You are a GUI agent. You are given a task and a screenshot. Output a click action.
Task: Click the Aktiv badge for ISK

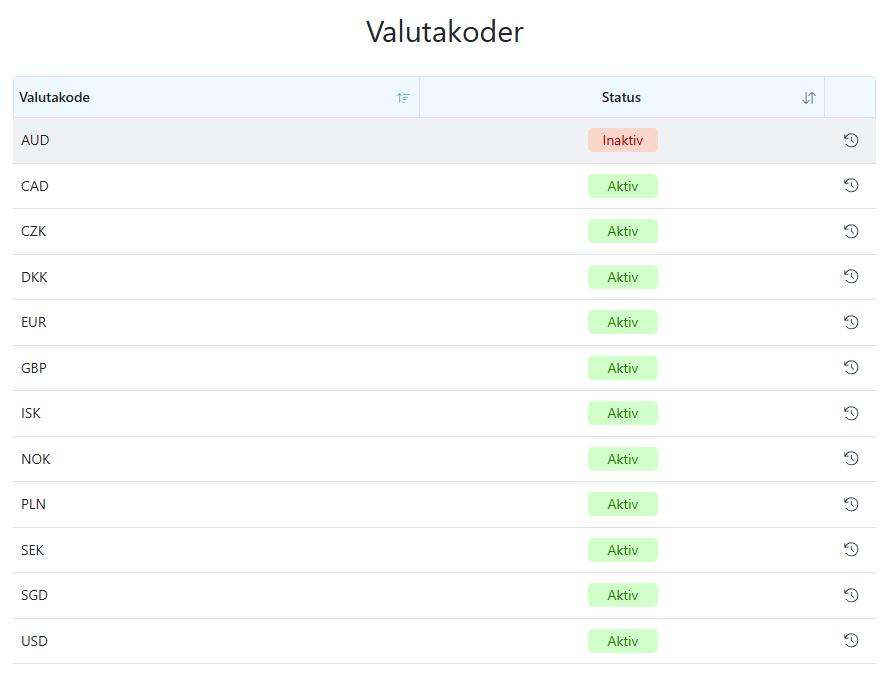coord(623,413)
